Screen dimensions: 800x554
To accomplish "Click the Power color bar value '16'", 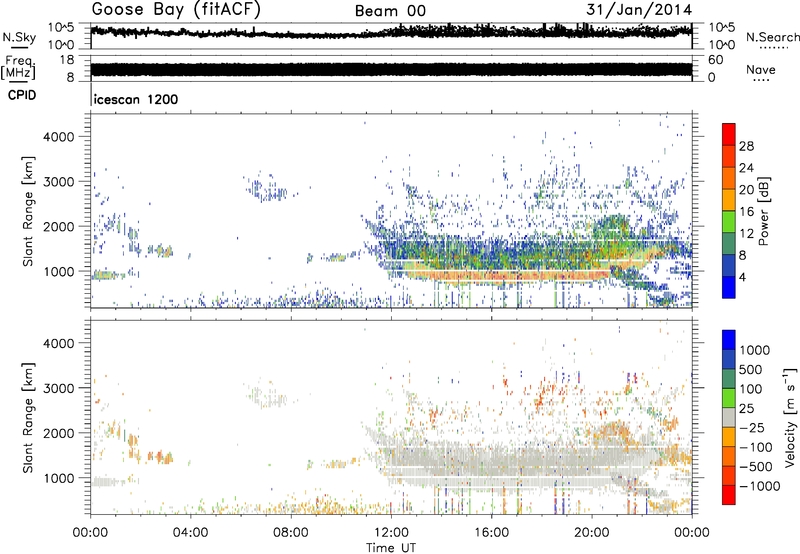I will click(746, 212).
